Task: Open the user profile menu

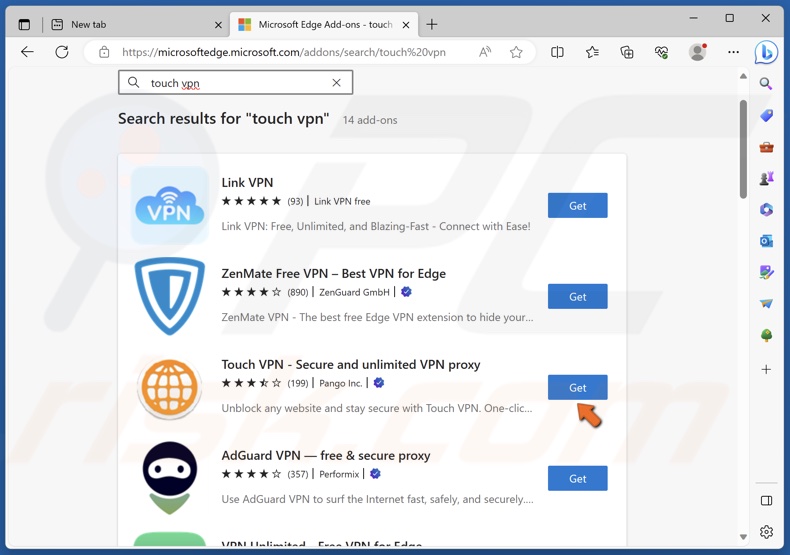Action: click(698, 52)
